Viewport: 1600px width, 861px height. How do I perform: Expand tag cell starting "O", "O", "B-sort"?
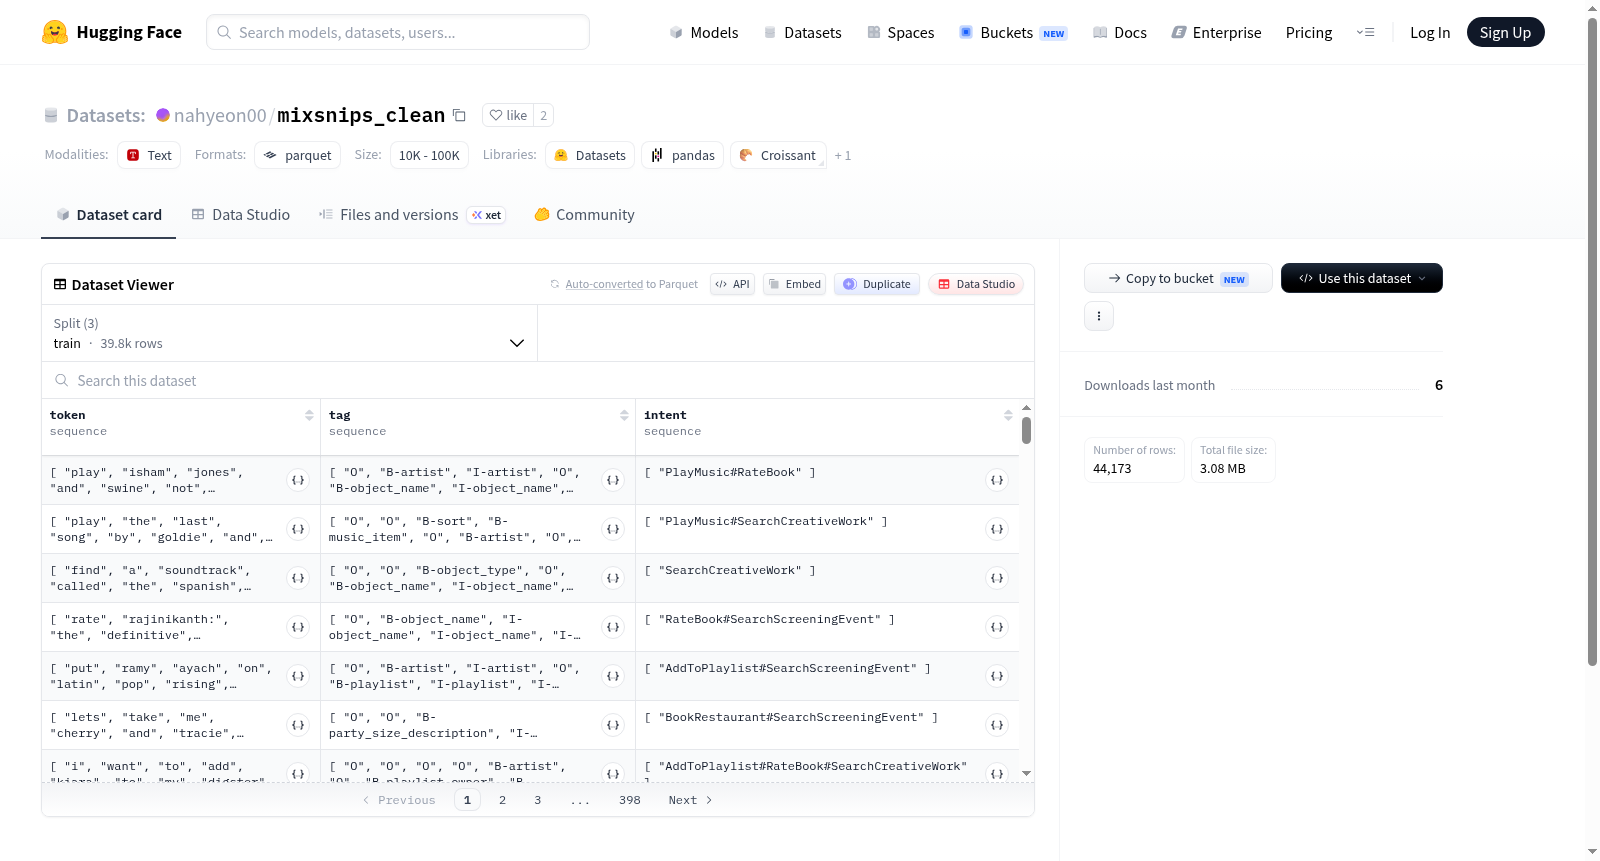613,529
